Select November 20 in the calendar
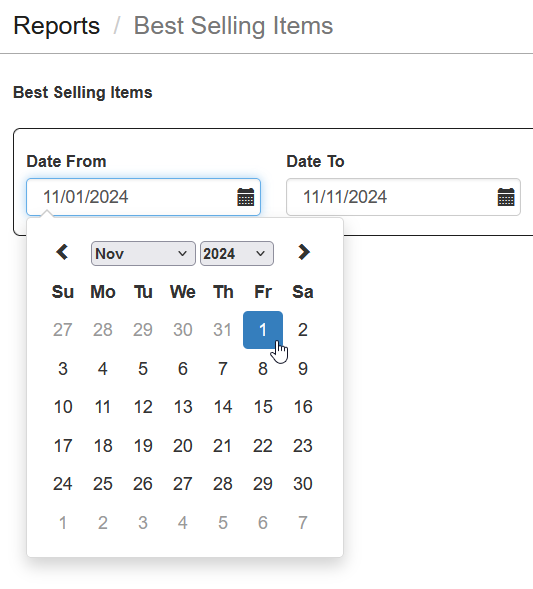Screen dimensions: 533x589 click(x=183, y=446)
